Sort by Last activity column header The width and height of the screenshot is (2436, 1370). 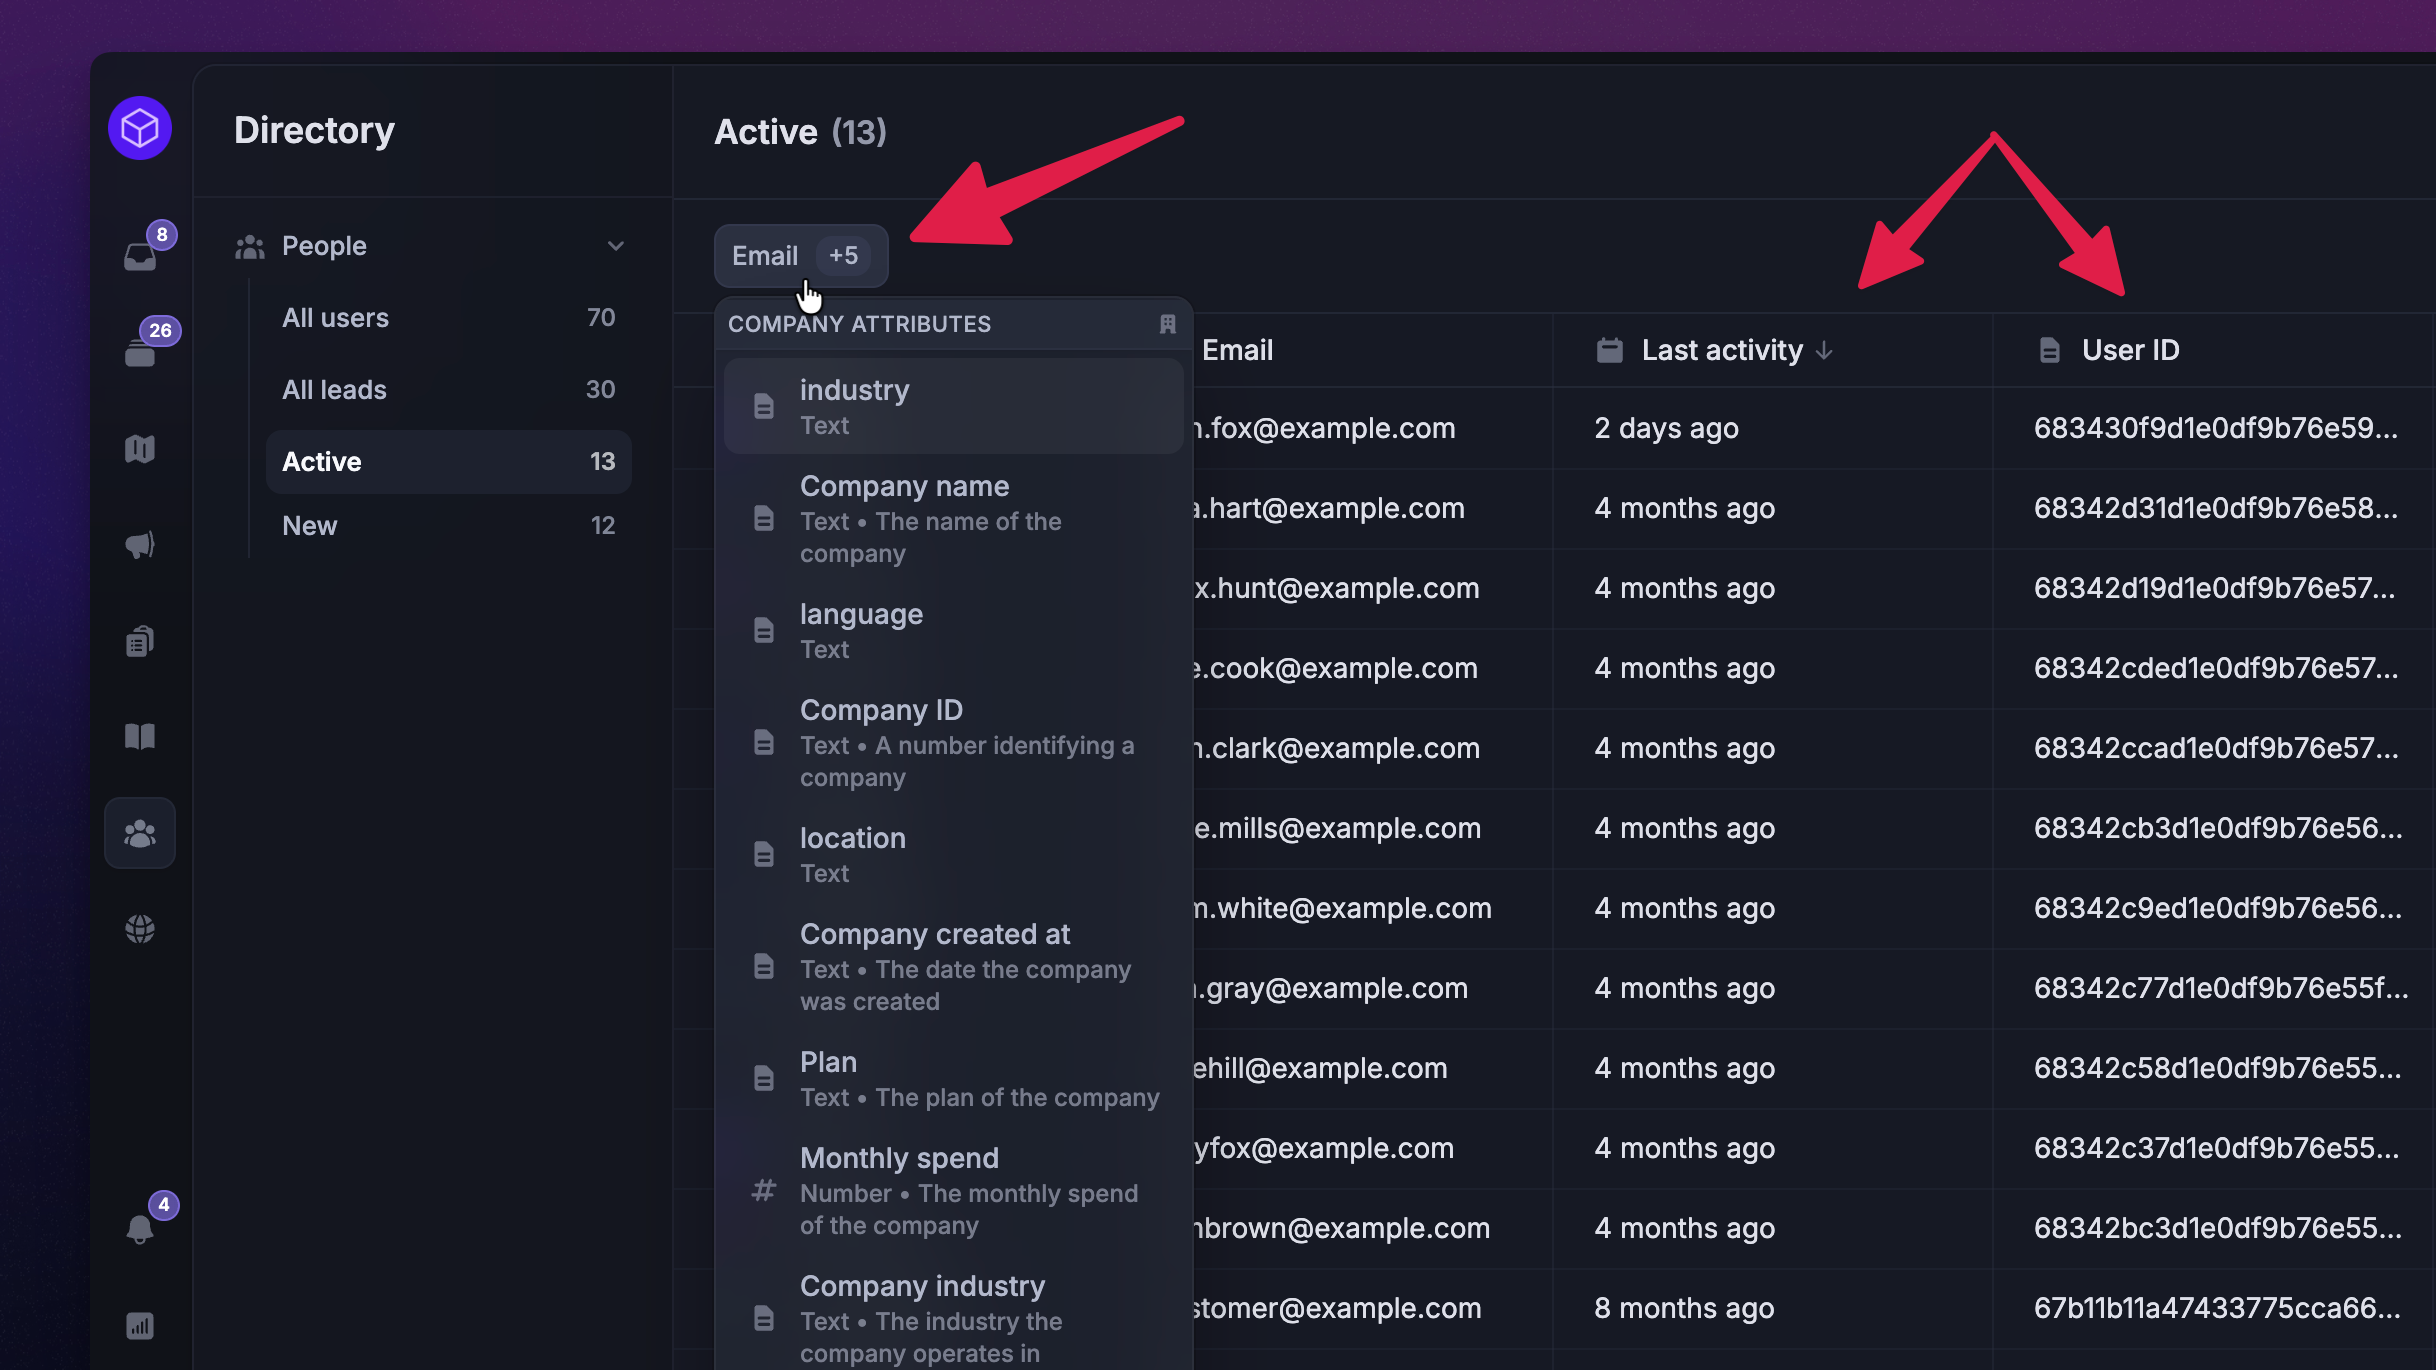1722,351
